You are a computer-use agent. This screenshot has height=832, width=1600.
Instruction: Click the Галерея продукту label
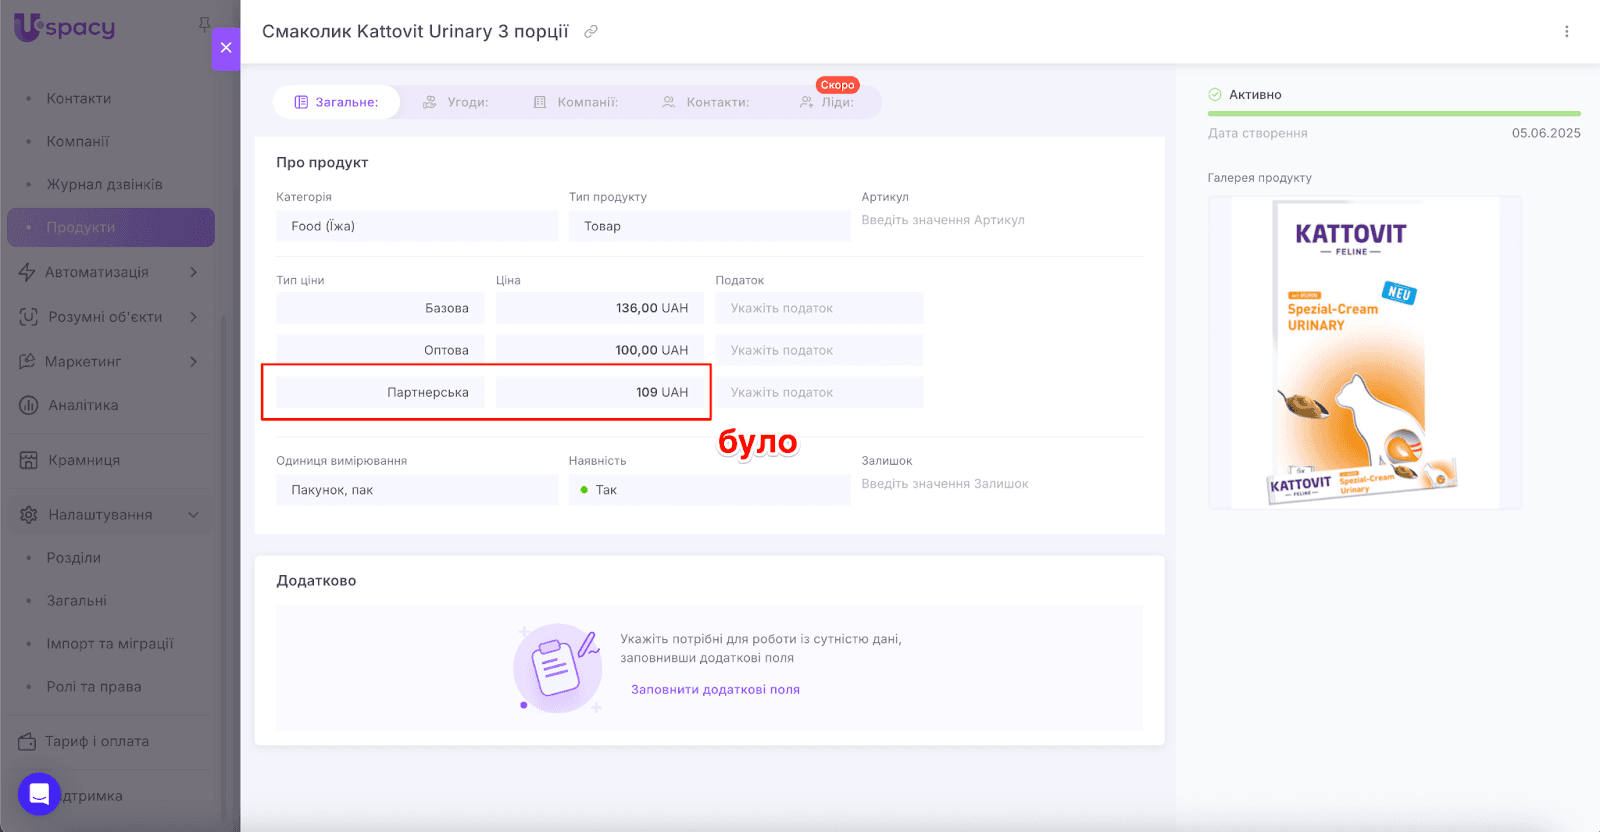pyautogui.click(x=1259, y=178)
